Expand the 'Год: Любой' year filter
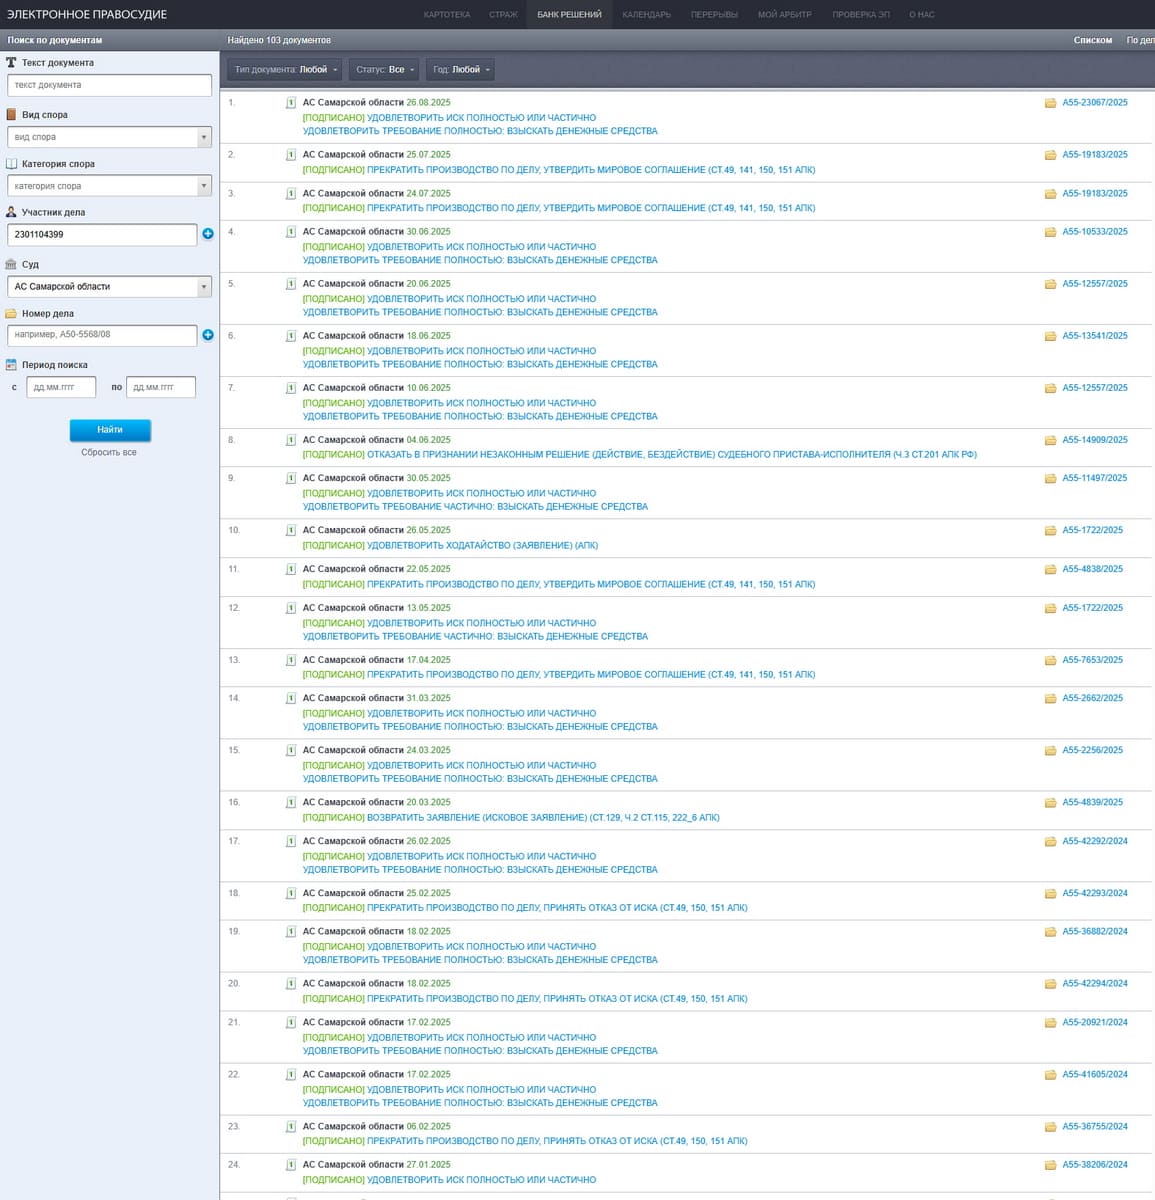The height and width of the screenshot is (1200, 1155). click(461, 70)
